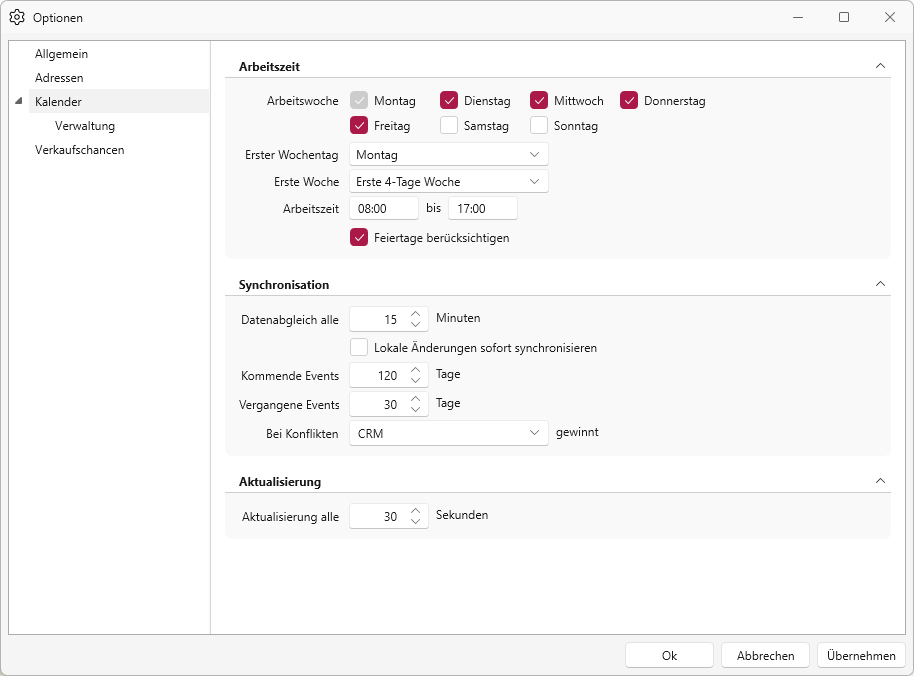Decrease Kommende Events days with down arrow
This screenshot has width=914, height=676.
(x=415, y=381)
